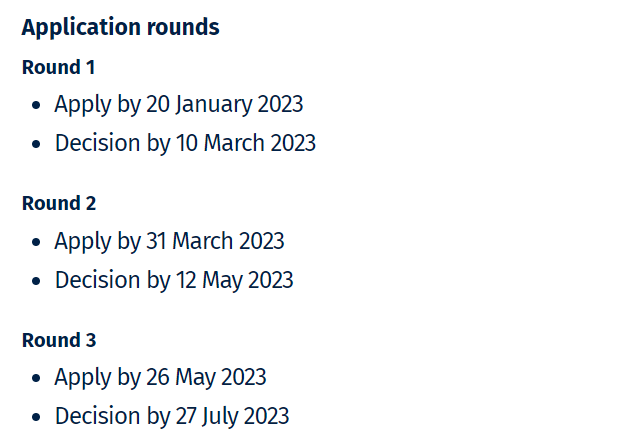
Task: Click bullet point before "Decision by 12 May"
Action: coord(37,281)
